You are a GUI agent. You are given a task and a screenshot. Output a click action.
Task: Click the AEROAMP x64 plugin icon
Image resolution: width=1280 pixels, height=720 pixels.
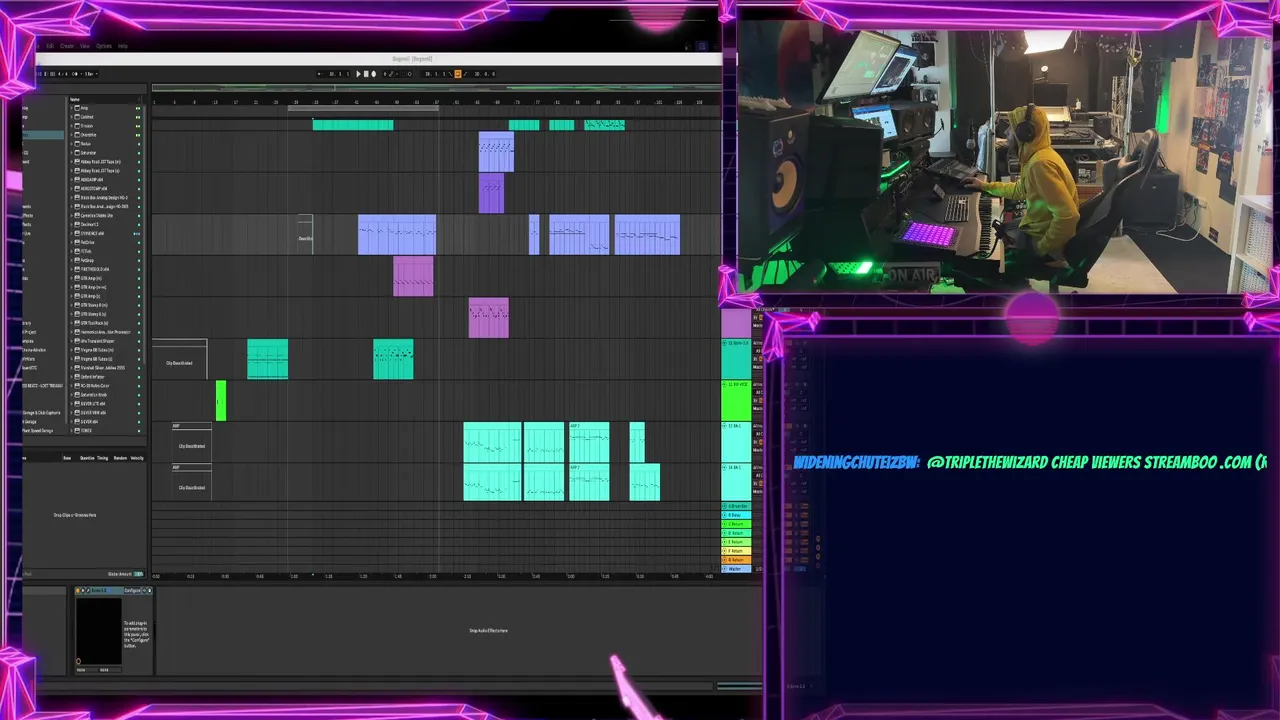click(77, 180)
